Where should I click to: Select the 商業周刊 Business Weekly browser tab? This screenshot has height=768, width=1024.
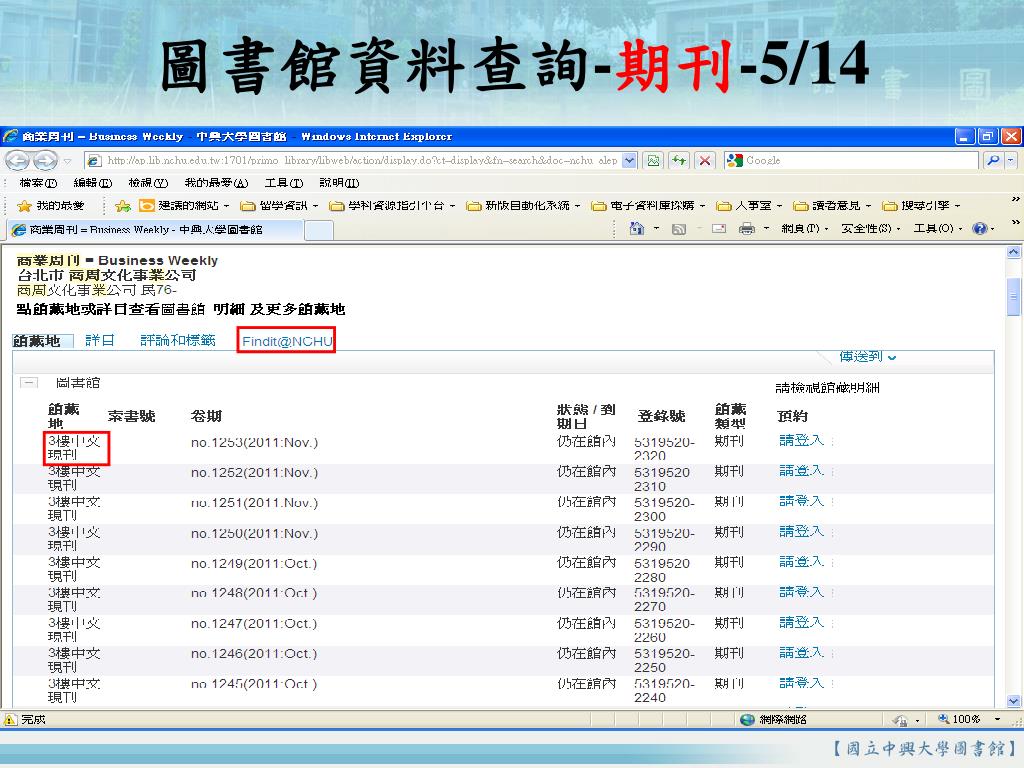[155, 230]
